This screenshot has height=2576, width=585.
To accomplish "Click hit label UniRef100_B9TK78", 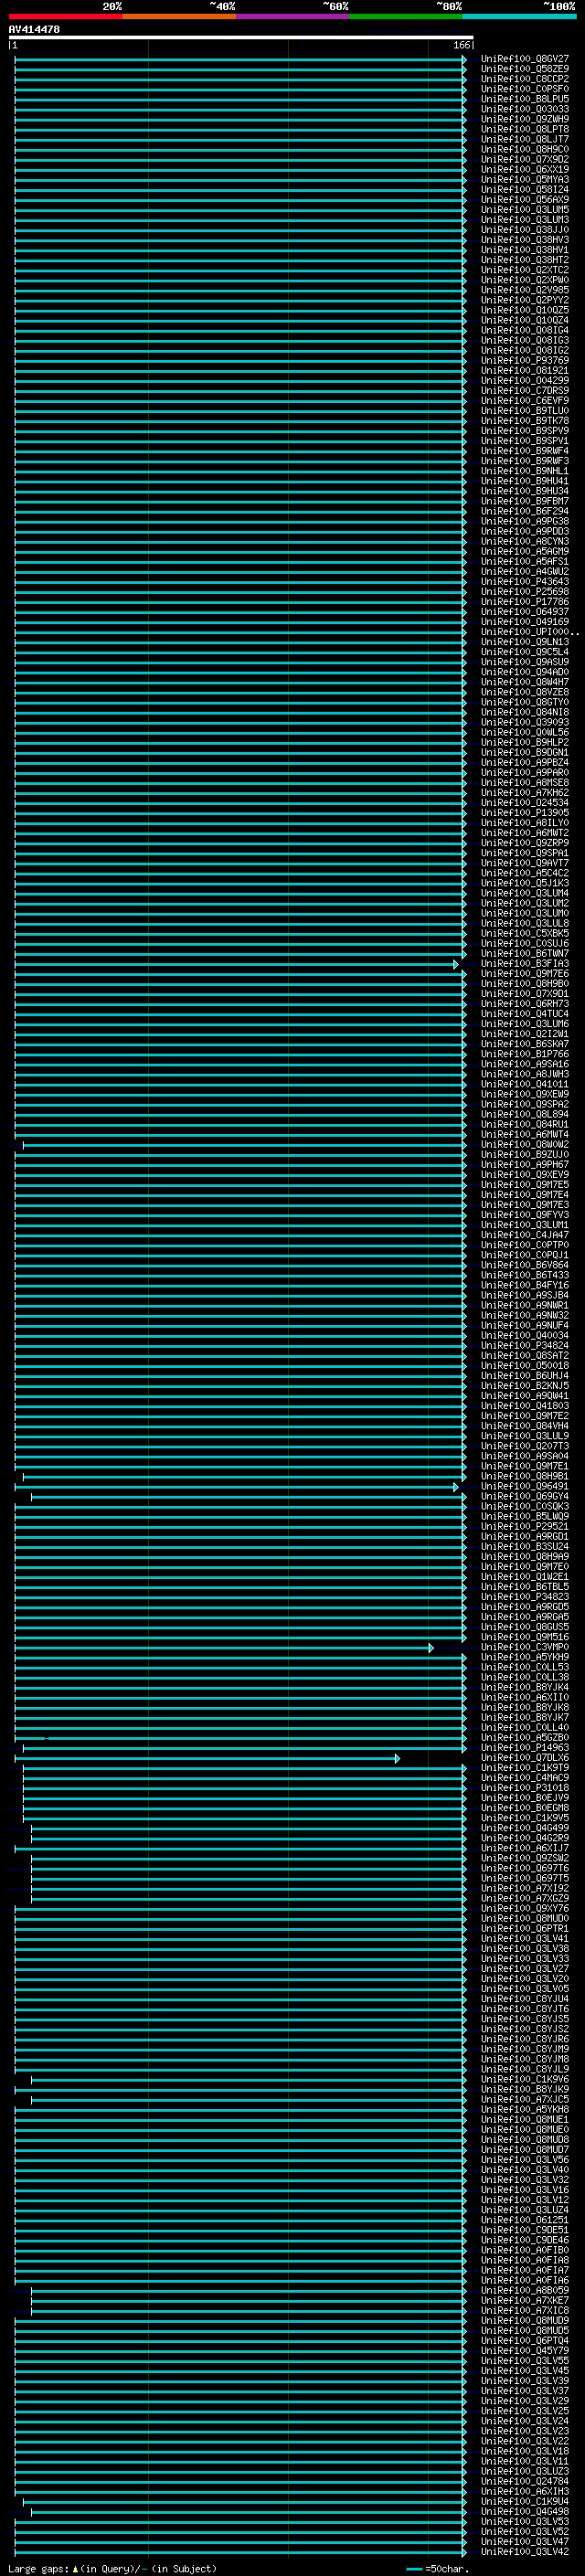I will click(x=525, y=421).
